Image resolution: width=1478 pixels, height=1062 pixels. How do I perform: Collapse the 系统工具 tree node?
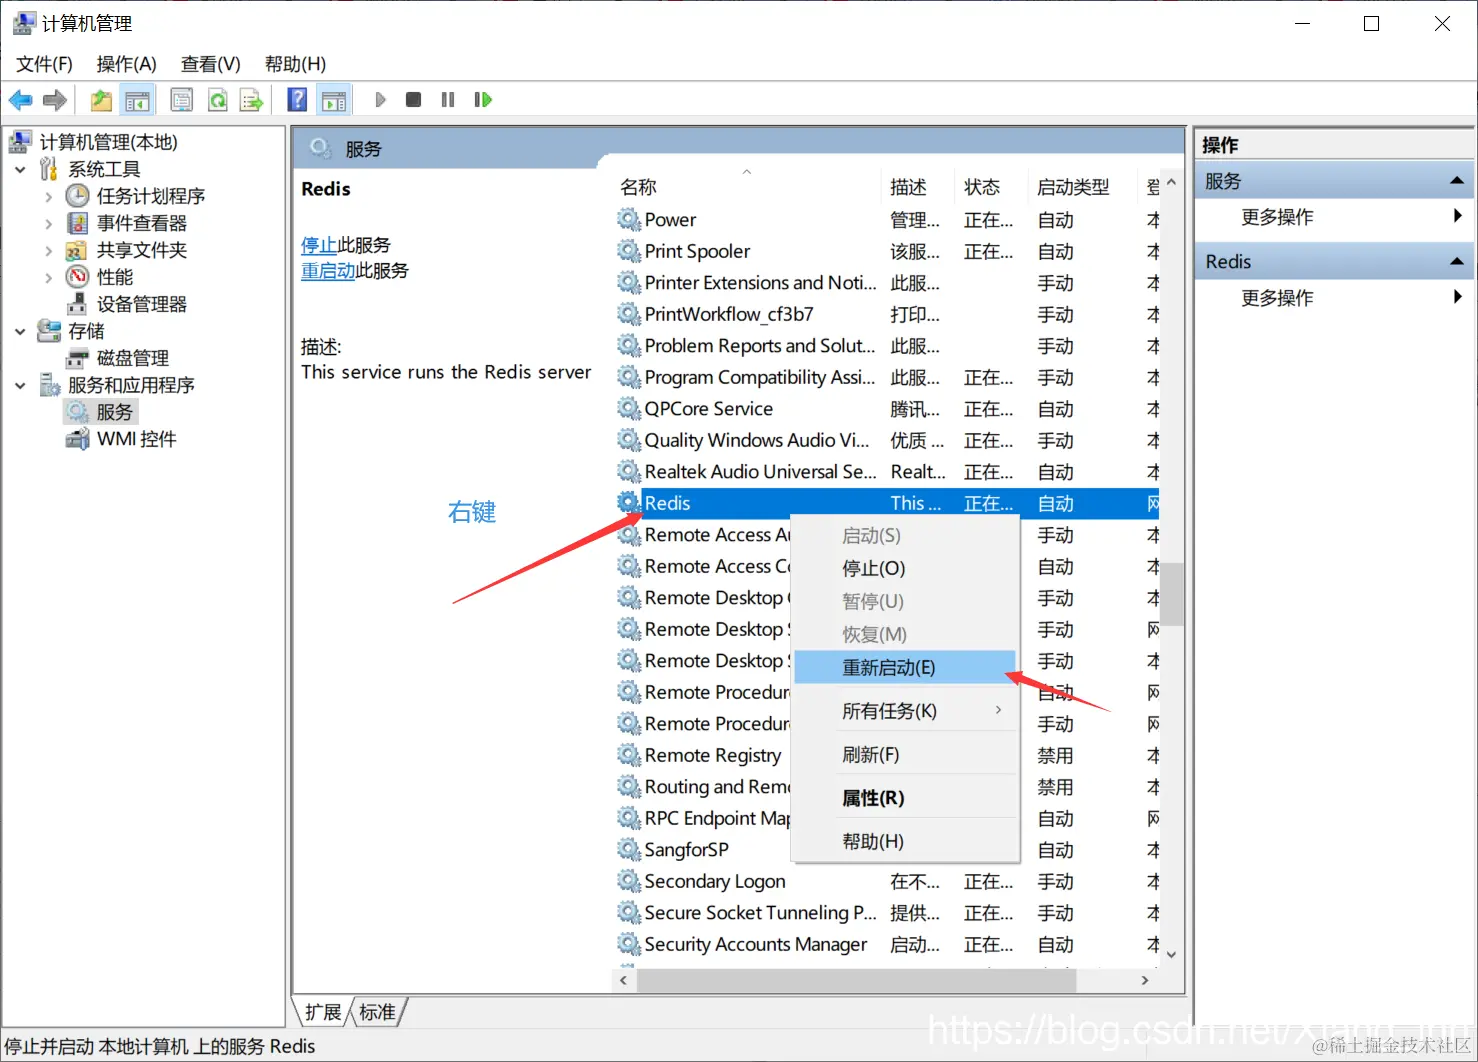(20, 170)
